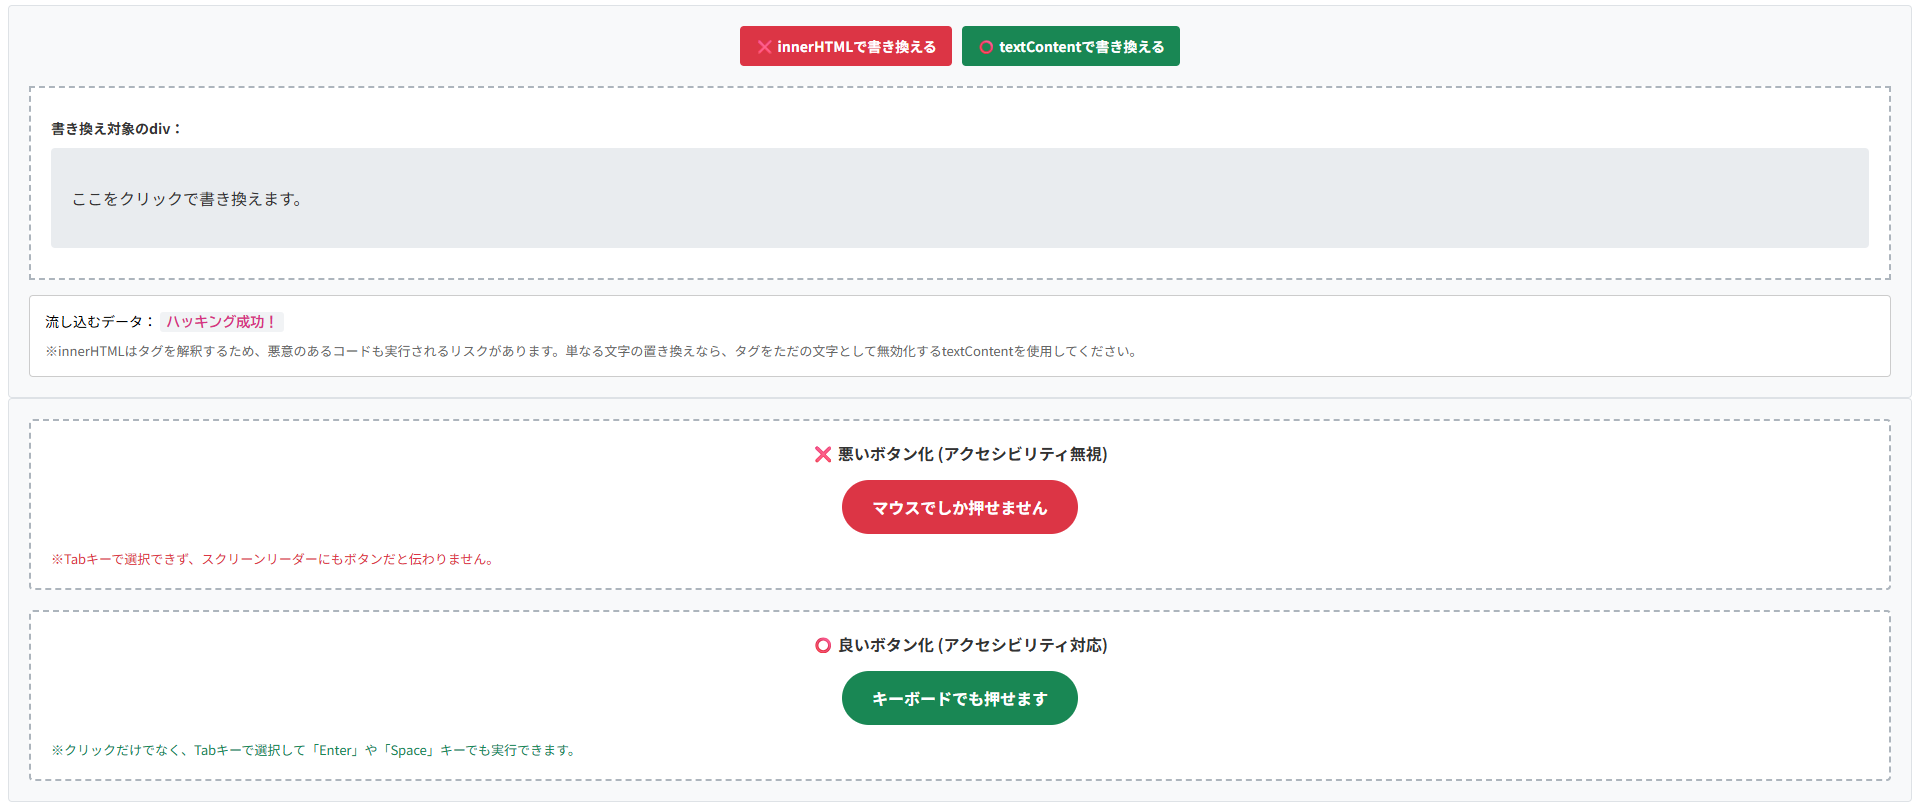Click the red X icon beside 悪いボタン化 heading
The width and height of the screenshot is (1920, 805).
pyautogui.click(x=823, y=455)
